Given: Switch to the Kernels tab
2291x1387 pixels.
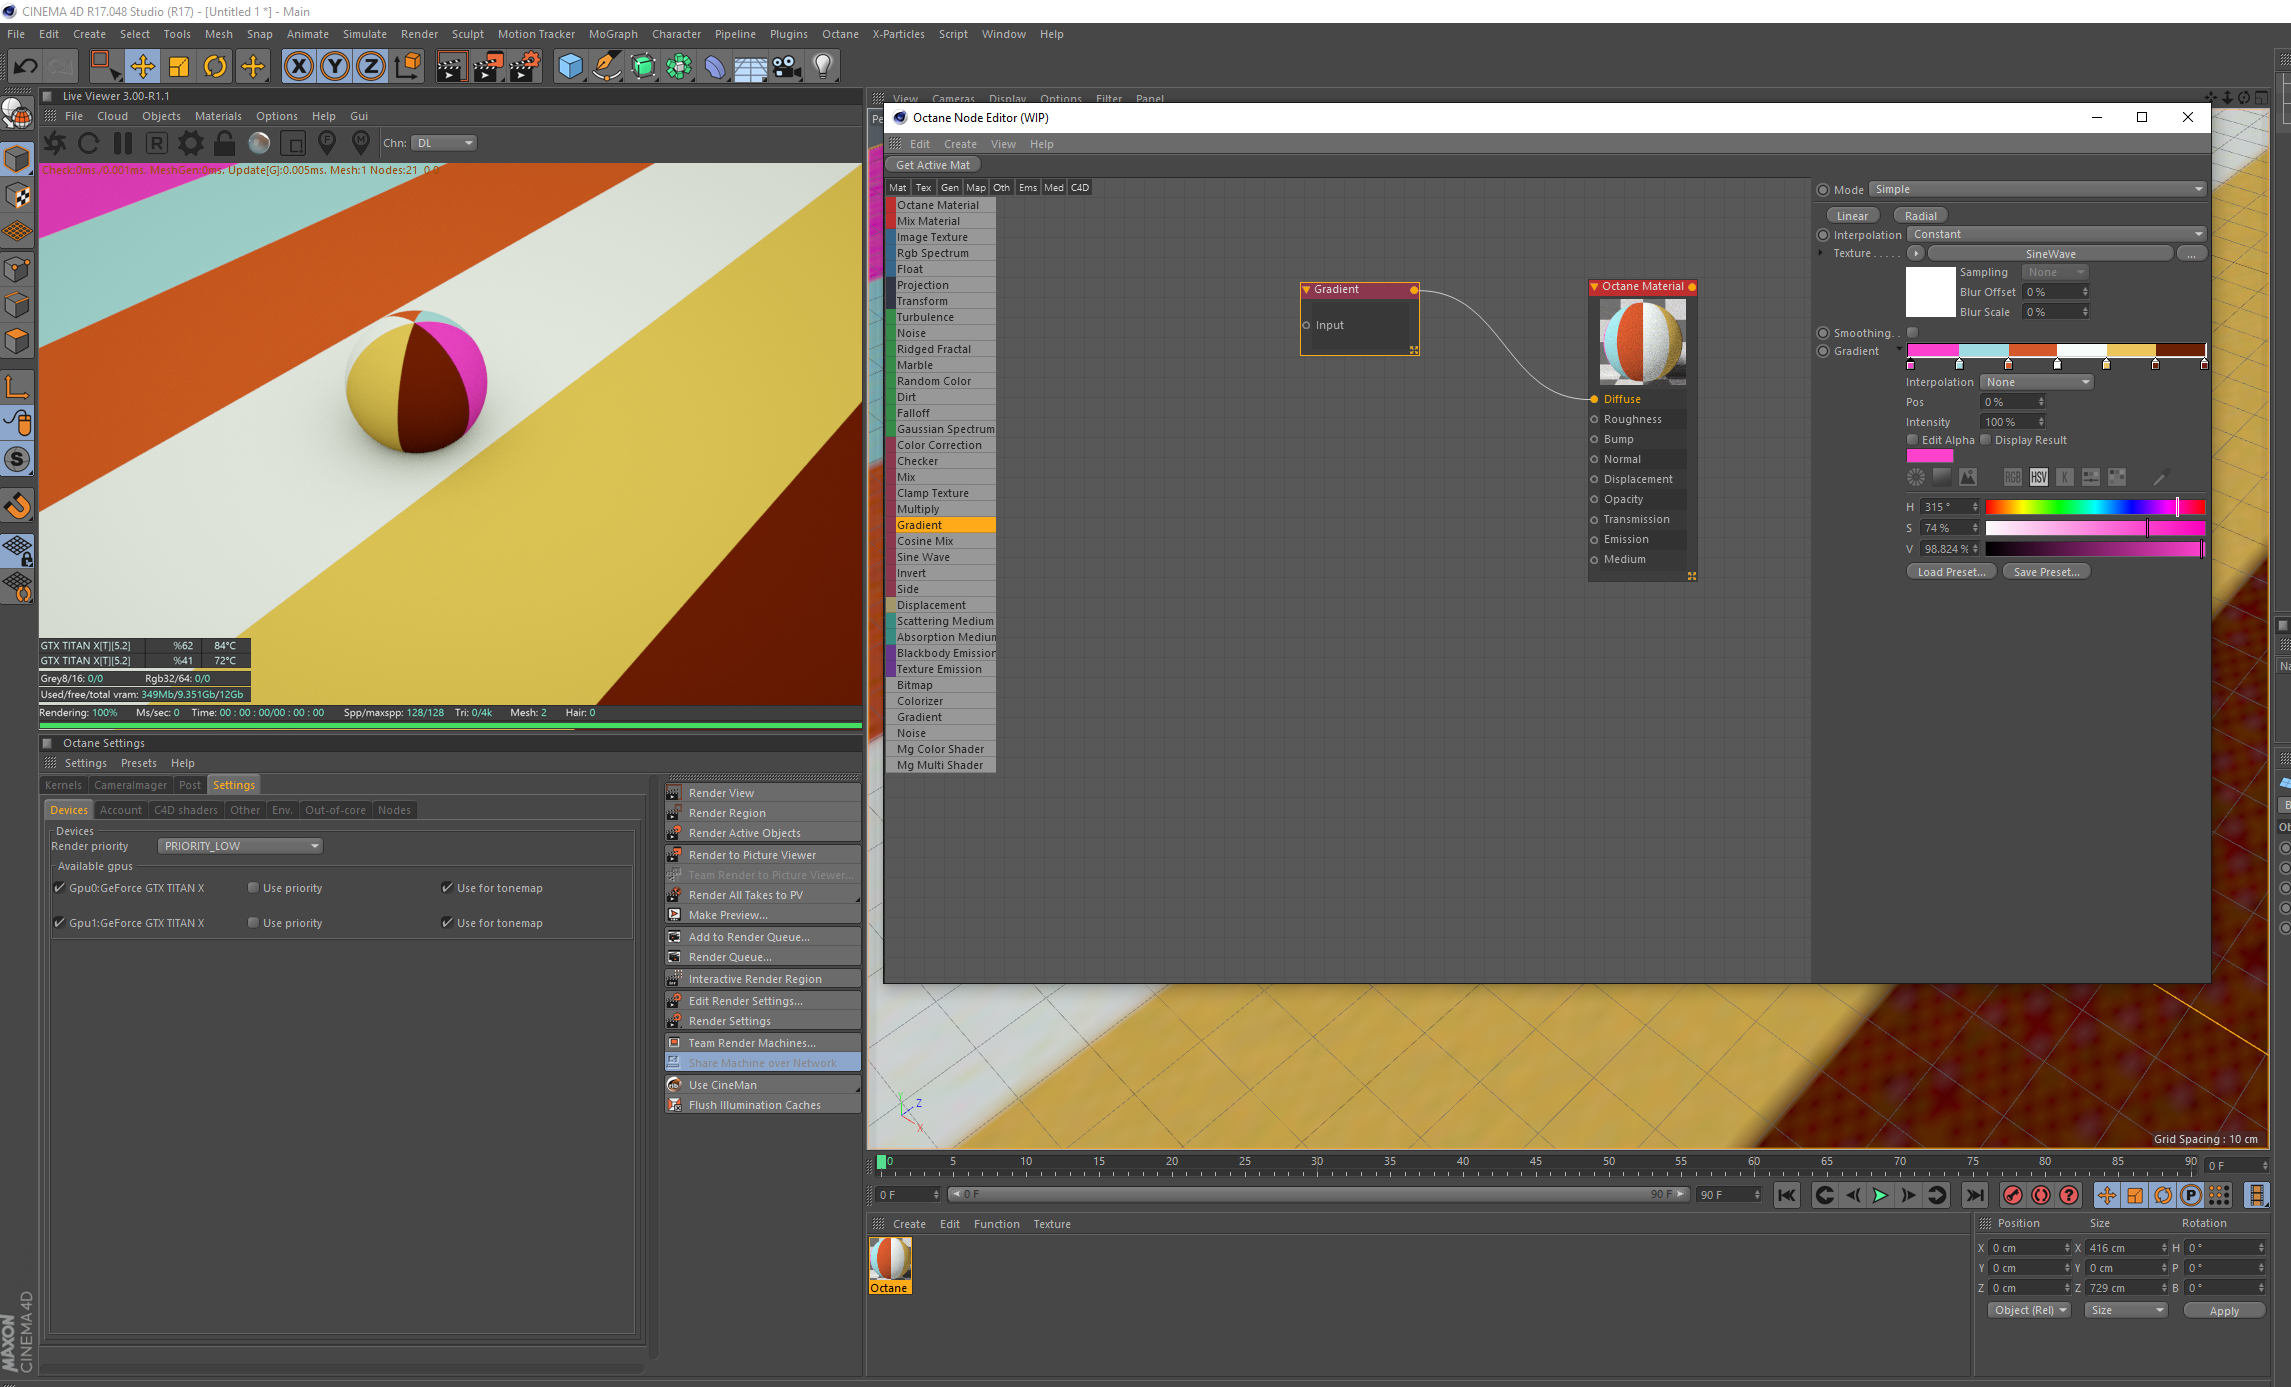Looking at the screenshot, I should [63, 785].
